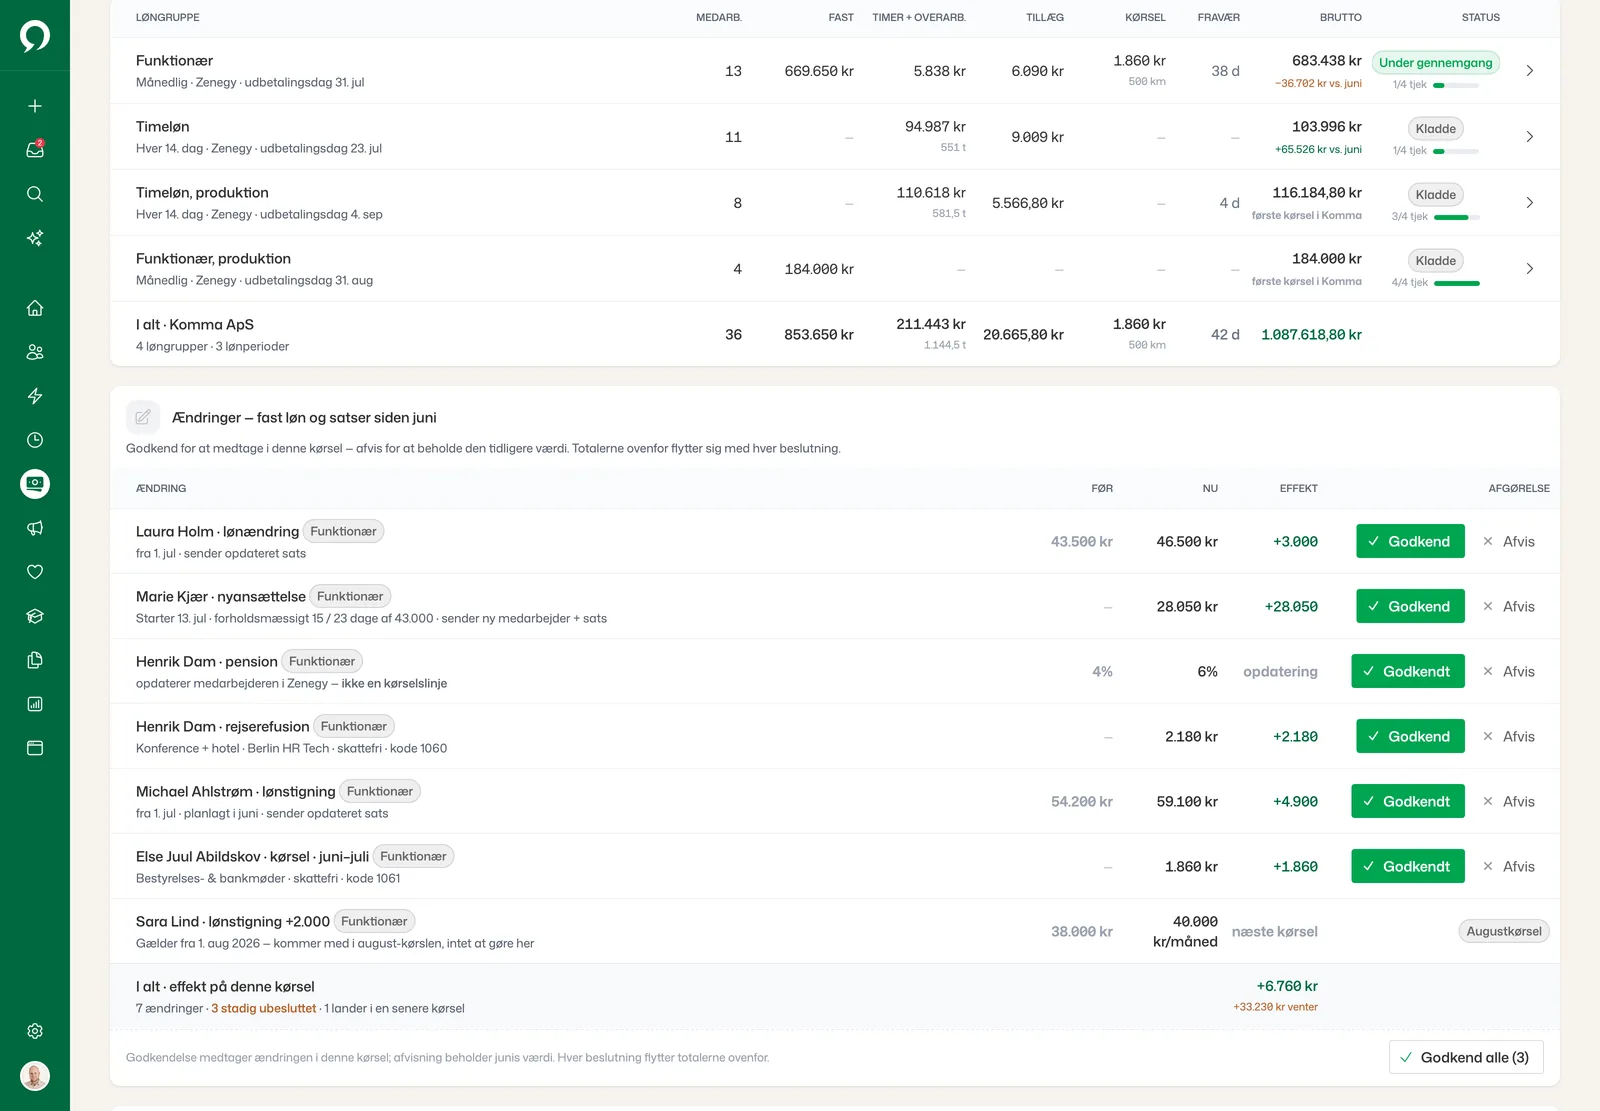The width and height of the screenshot is (1600, 1111).
Task: Click the Funktionær tag beside Laura Holm
Action: [x=343, y=531]
